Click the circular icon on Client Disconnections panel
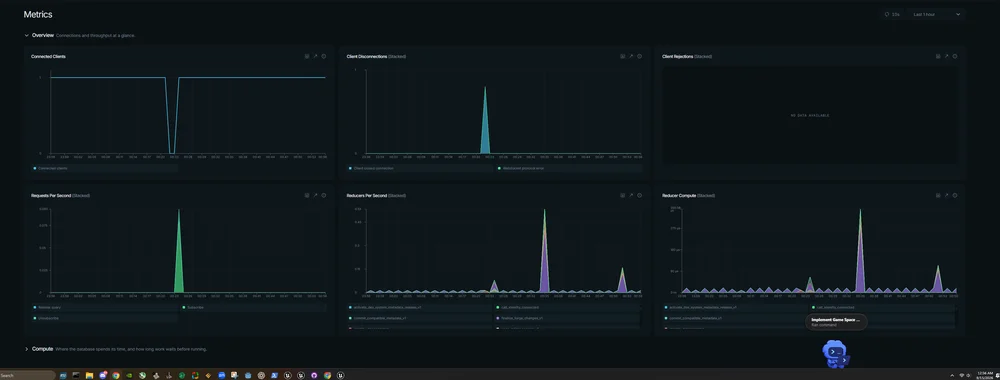Image resolution: width=1000 pixels, height=380 pixels. point(640,56)
